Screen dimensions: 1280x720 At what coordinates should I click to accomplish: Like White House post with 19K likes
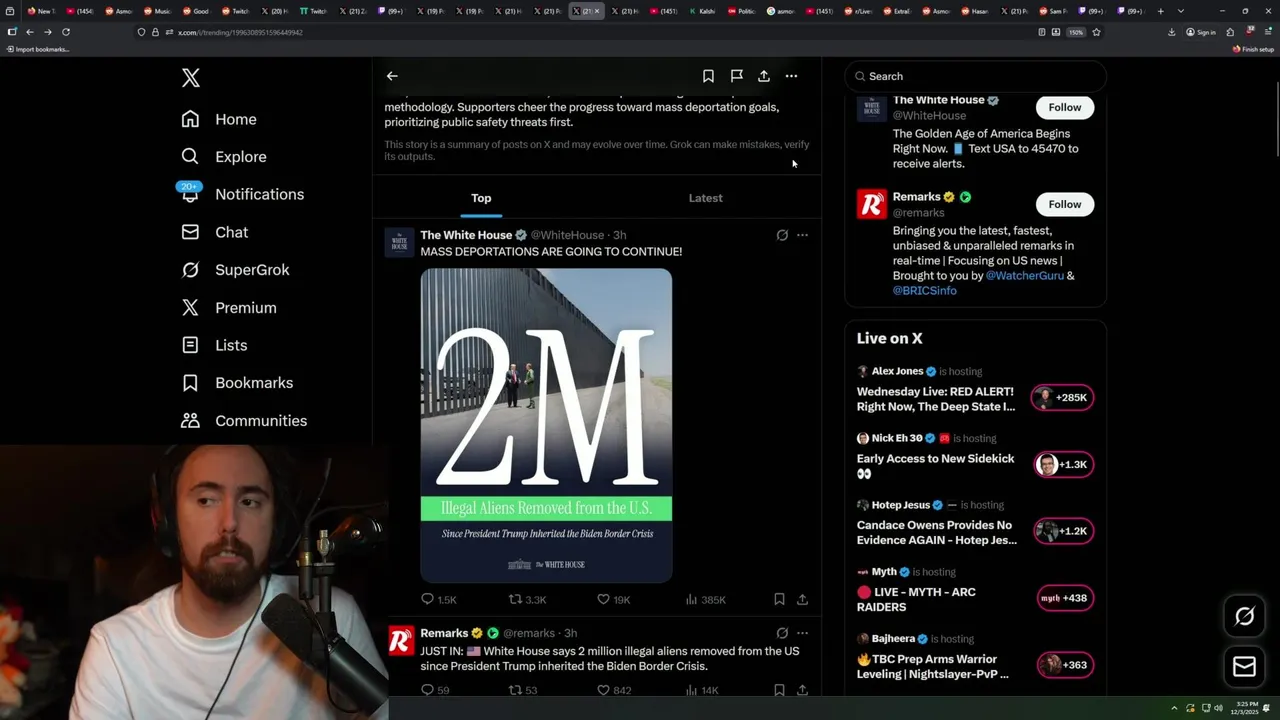(x=613, y=599)
